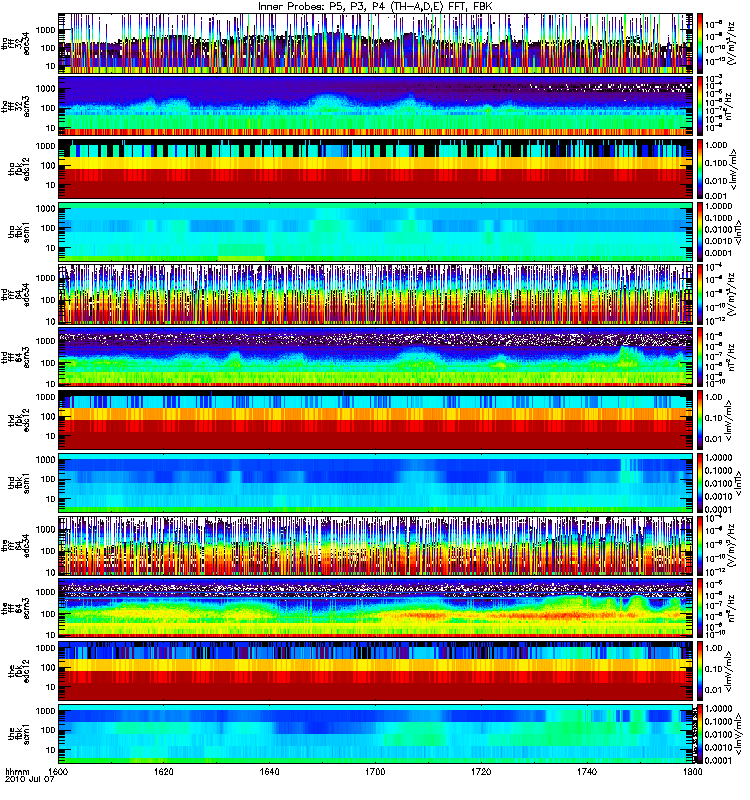Select the tha fff 32 scm3 spectrogram panel
The width and height of the screenshot is (750, 800).
[376, 106]
